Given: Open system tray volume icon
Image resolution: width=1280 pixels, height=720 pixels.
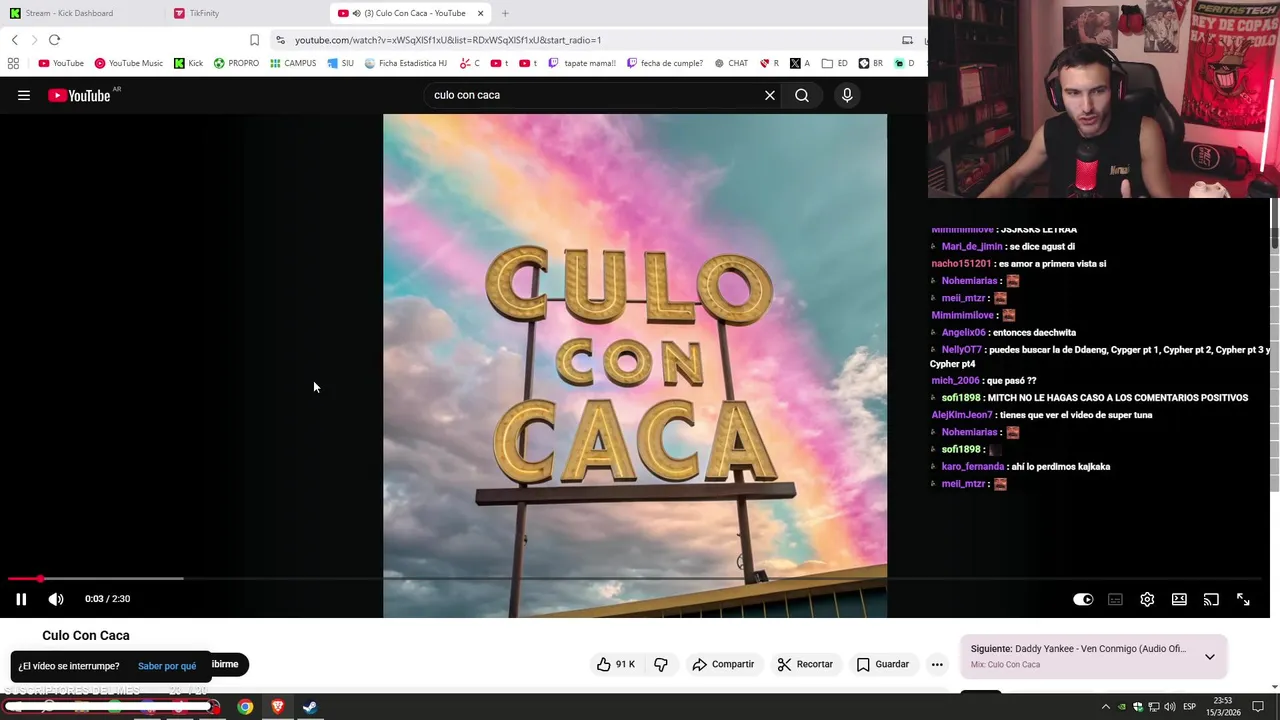Looking at the screenshot, I should 1169,707.
